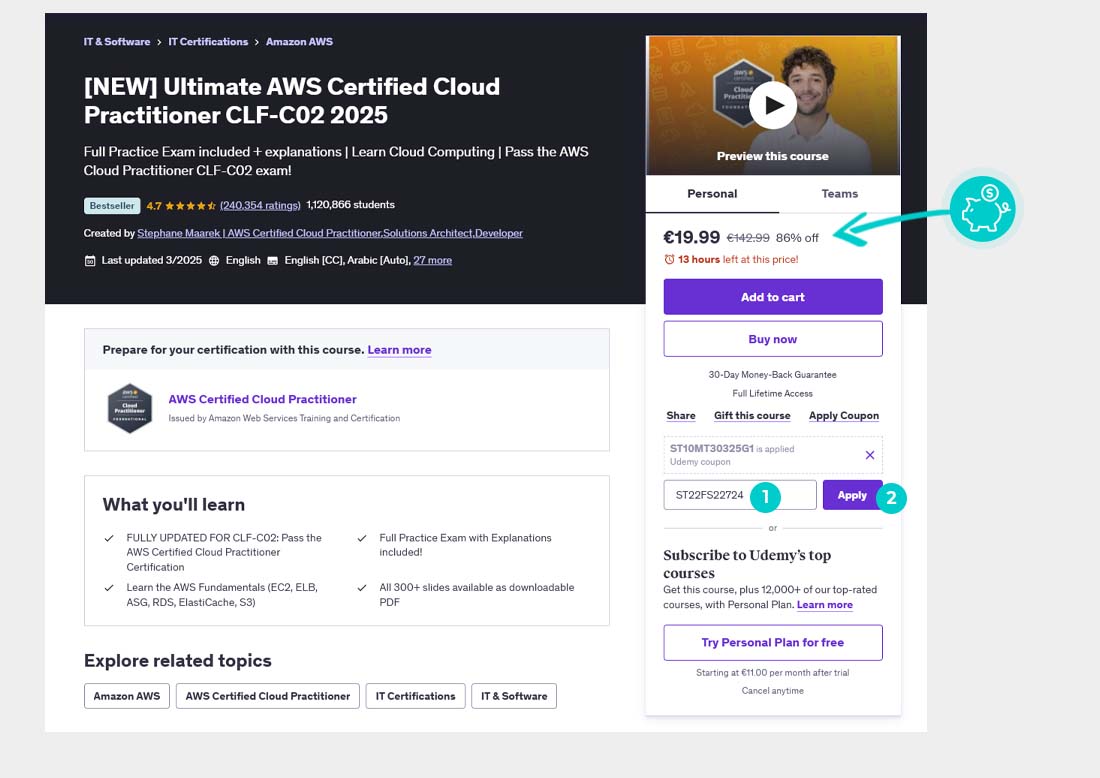Click the star rating icons
This screenshot has height=778, width=1100.
point(190,206)
